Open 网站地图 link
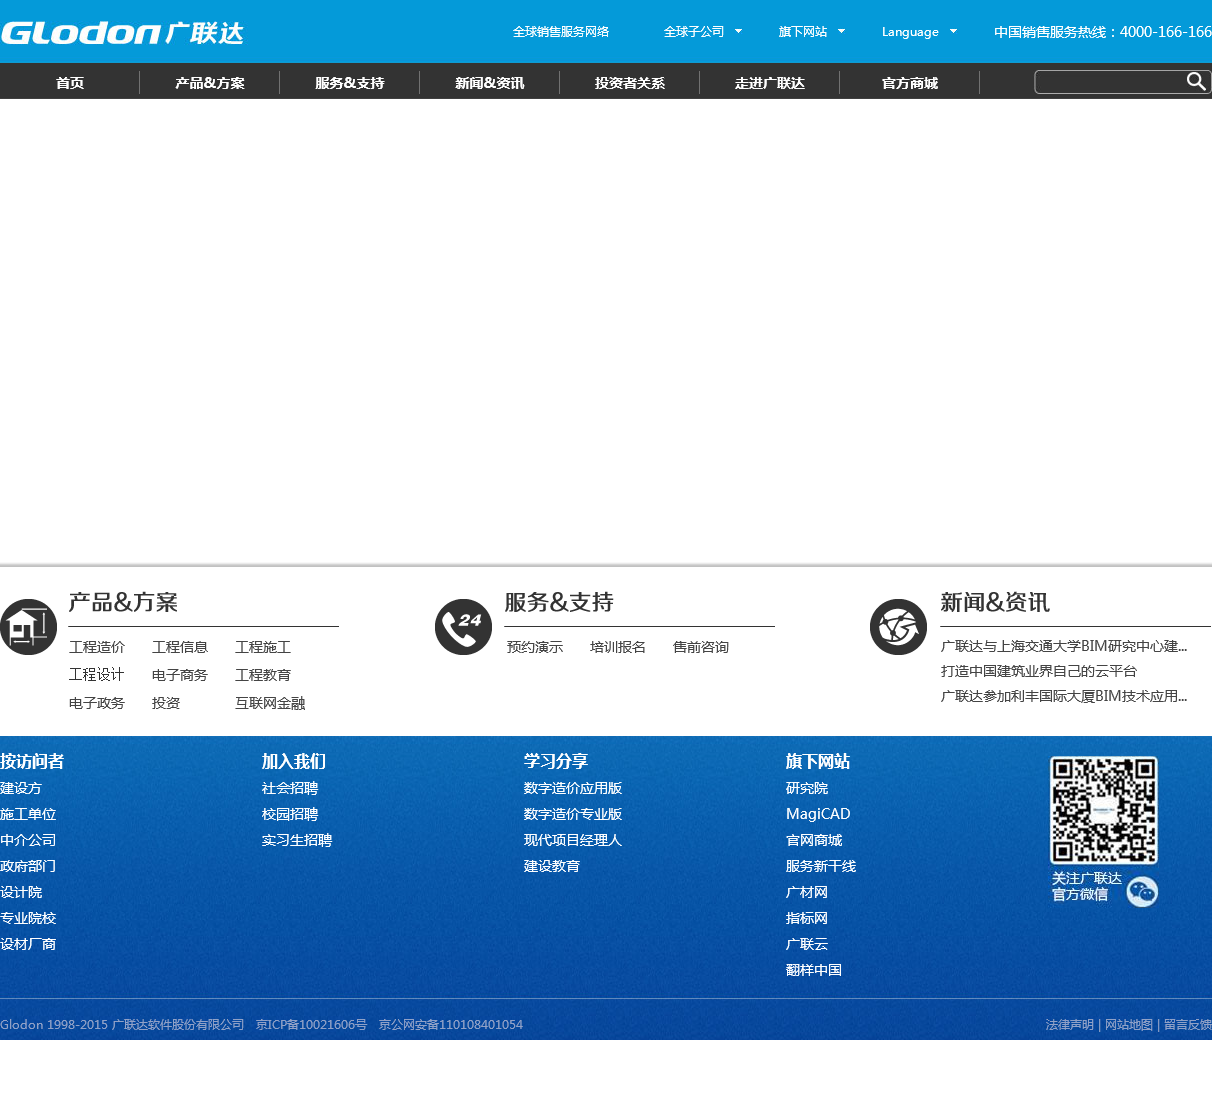 coord(1129,1025)
